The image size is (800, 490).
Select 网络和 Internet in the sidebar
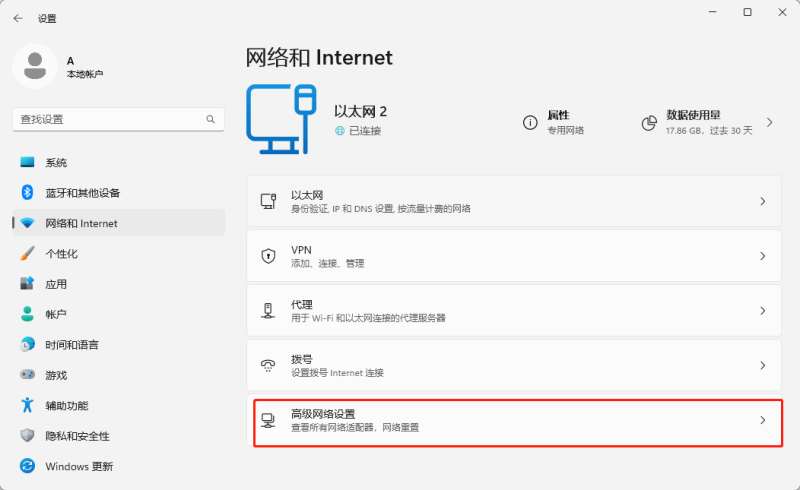pos(118,223)
